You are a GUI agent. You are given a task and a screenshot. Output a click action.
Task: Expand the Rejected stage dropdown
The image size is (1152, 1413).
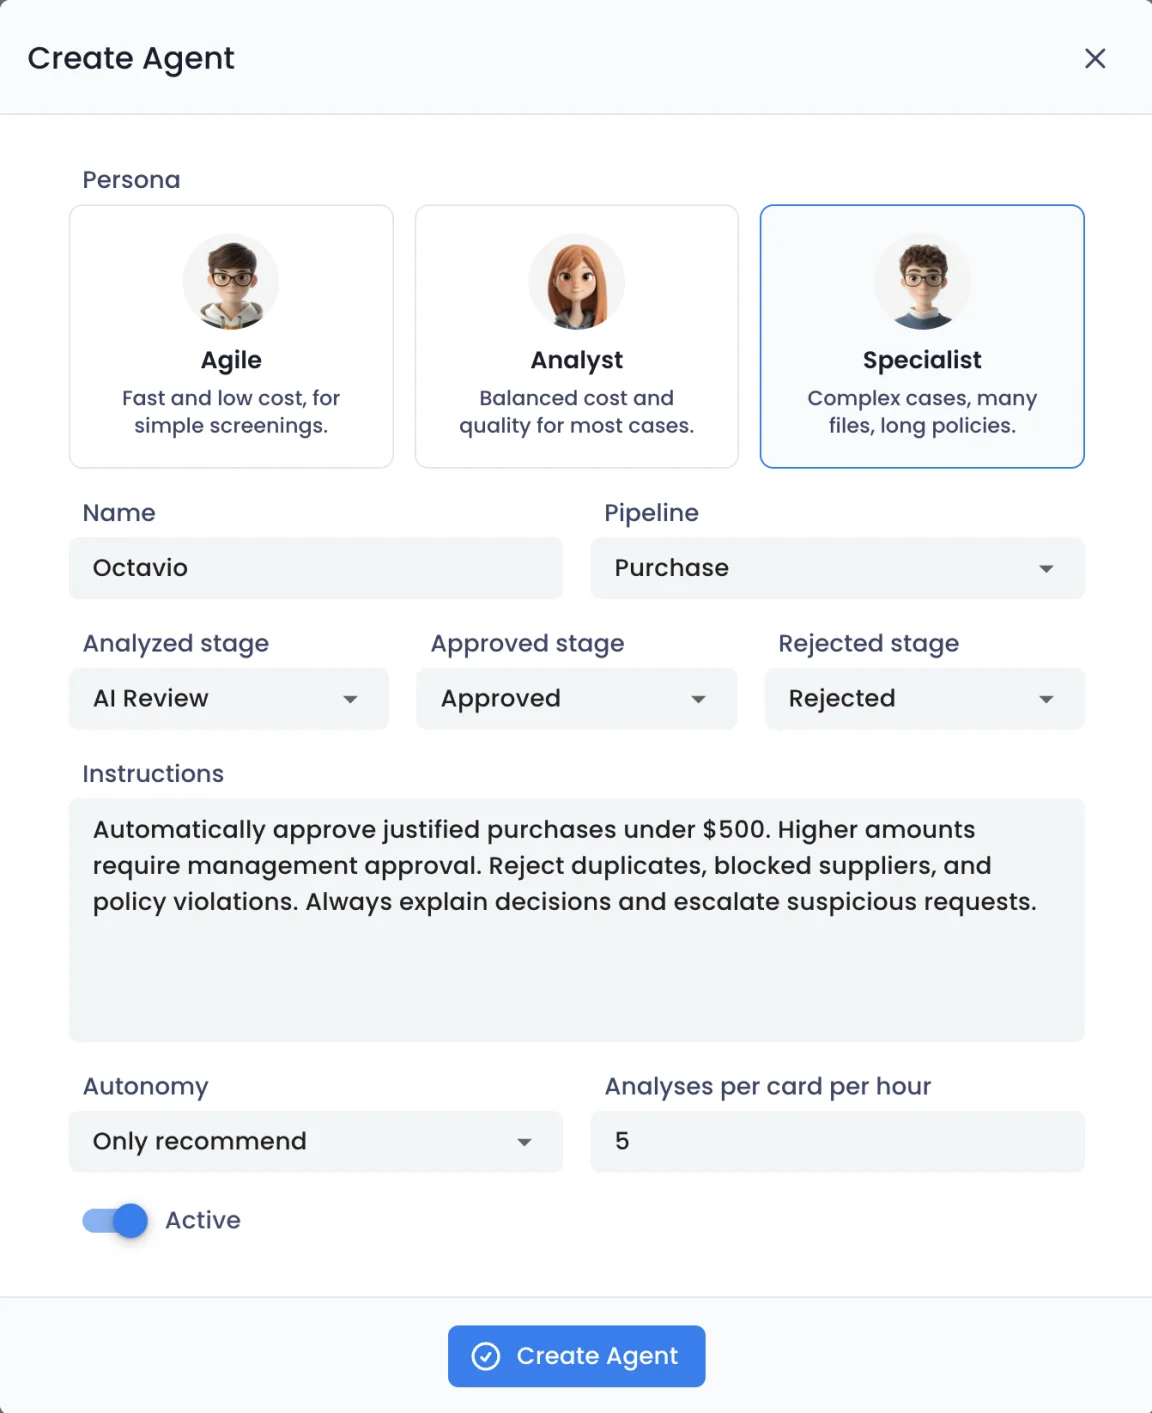(x=924, y=698)
